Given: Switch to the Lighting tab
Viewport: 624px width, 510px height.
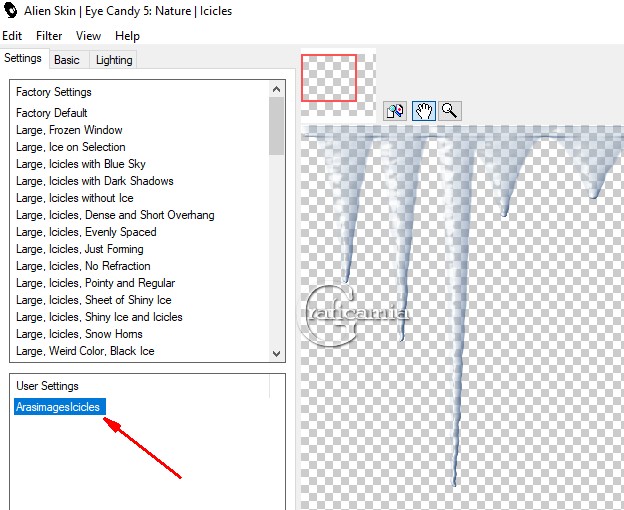Looking at the screenshot, I should click(114, 60).
